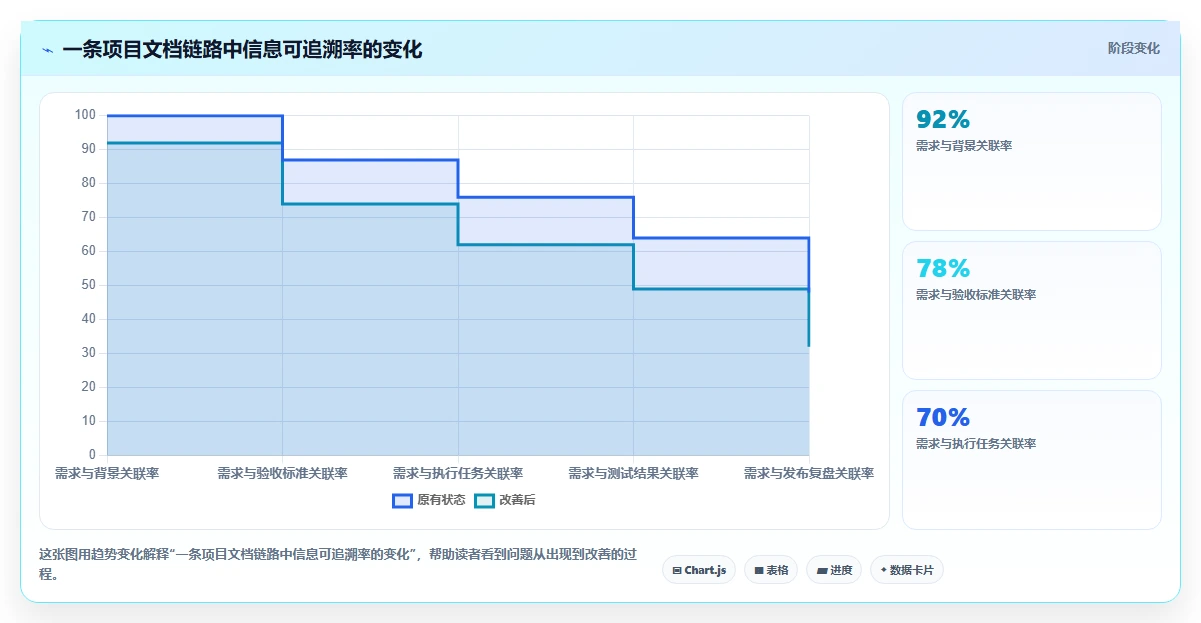
Task: Click the 改善后 legend label text
Action: click(x=517, y=500)
